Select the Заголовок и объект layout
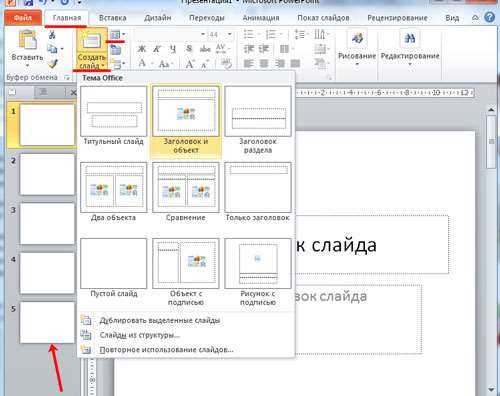 tap(186, 120)
